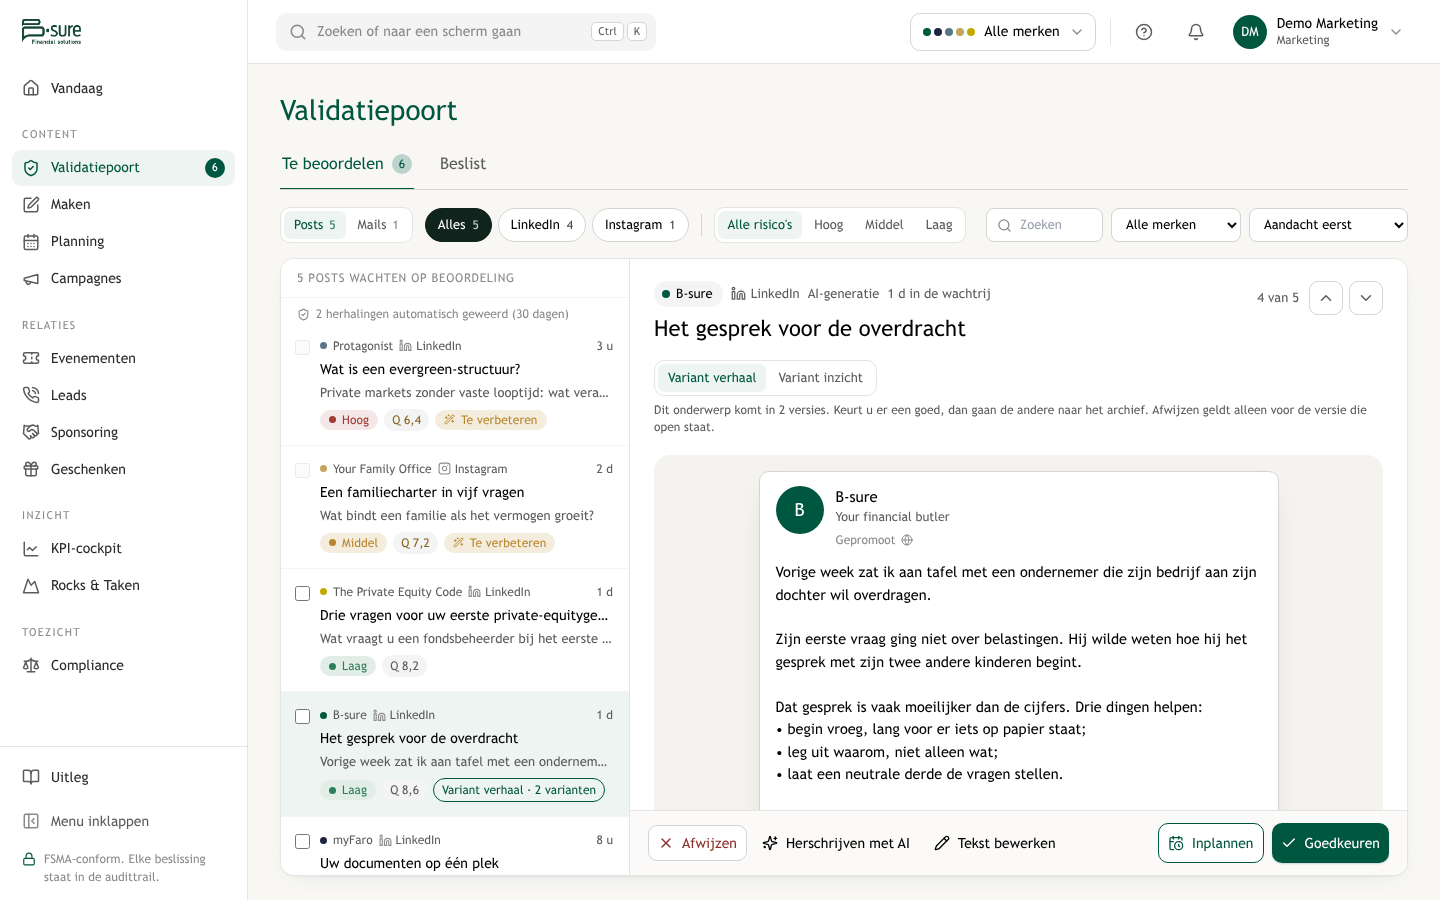Go to next post with down chevron

1366,298
